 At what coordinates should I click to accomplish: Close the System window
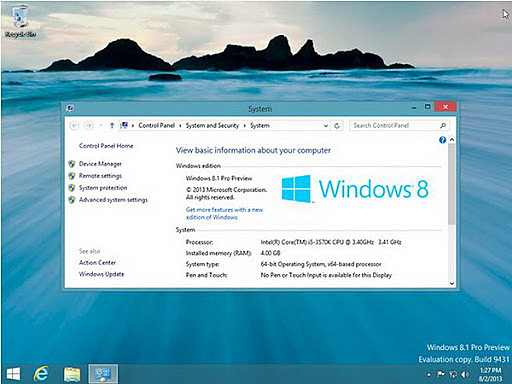[445, 107]
